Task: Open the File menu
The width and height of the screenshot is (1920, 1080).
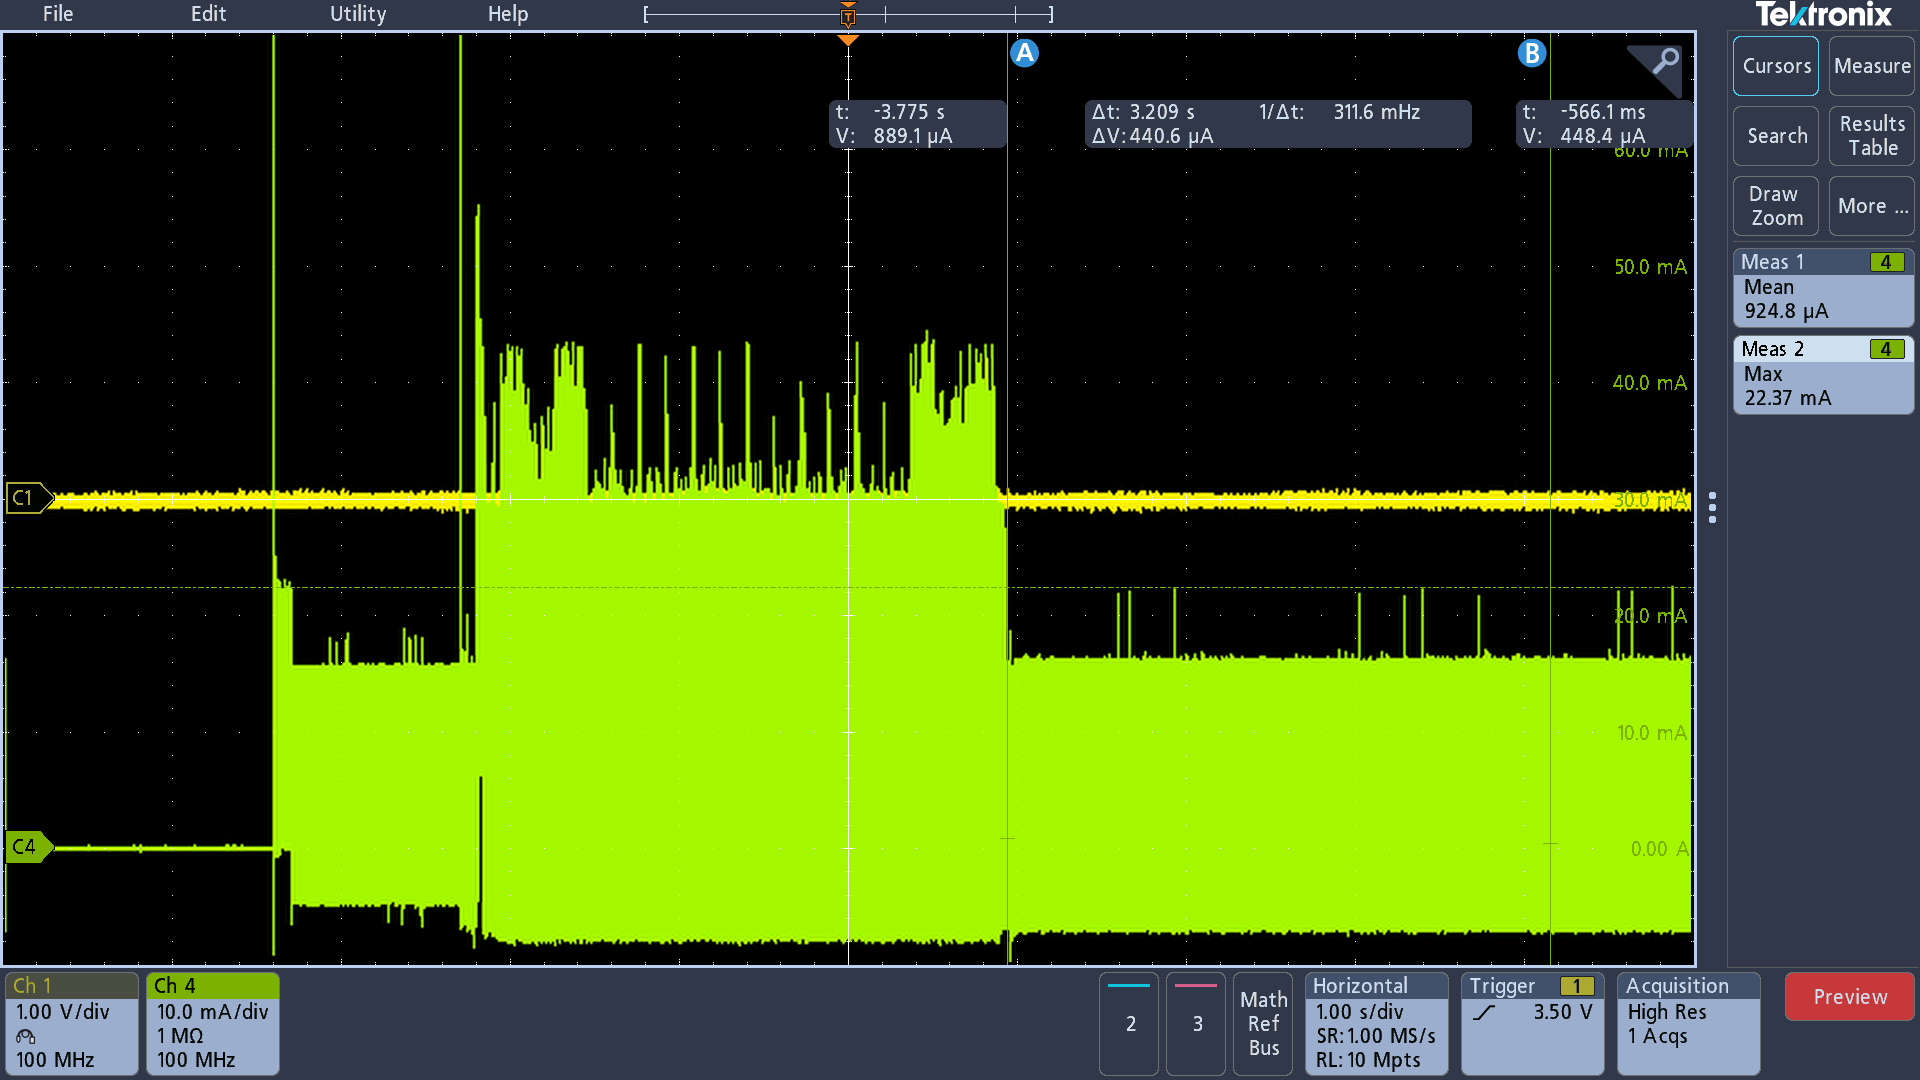Action: [57, 14]
